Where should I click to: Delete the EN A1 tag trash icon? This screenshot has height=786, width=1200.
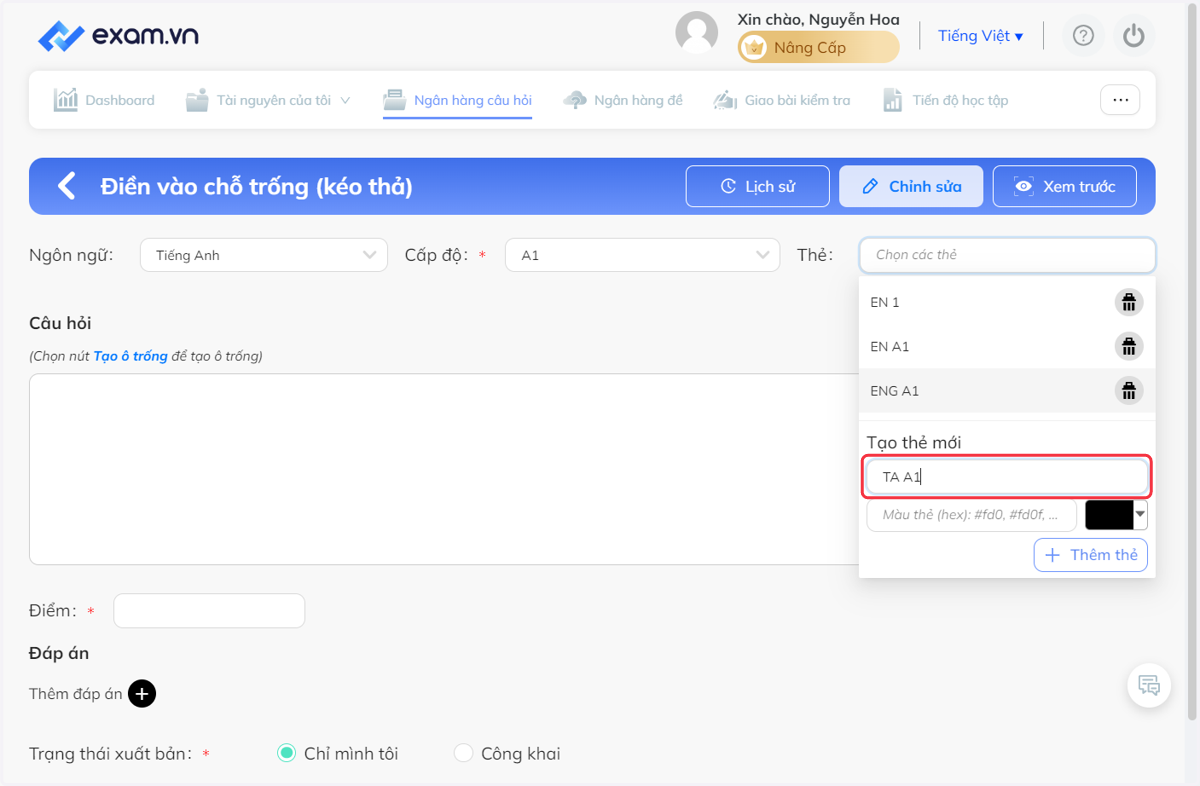tap(1129, 346)
